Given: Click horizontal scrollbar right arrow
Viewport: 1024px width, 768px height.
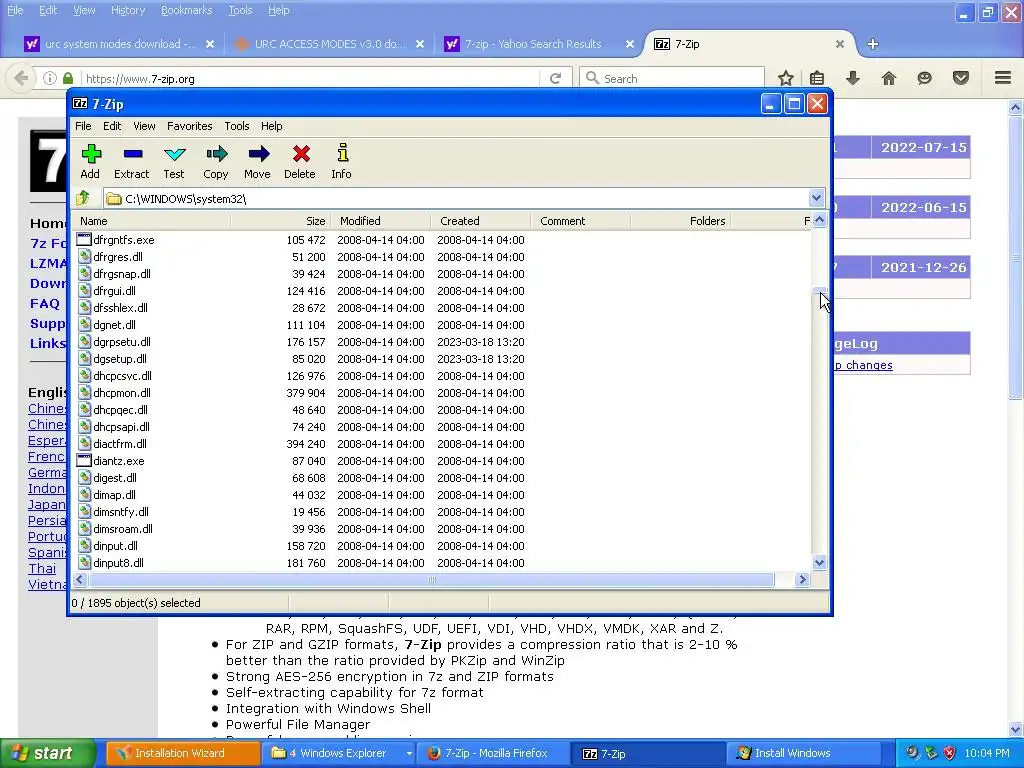Looking at the screenshot, I should (x=803, y=579).
